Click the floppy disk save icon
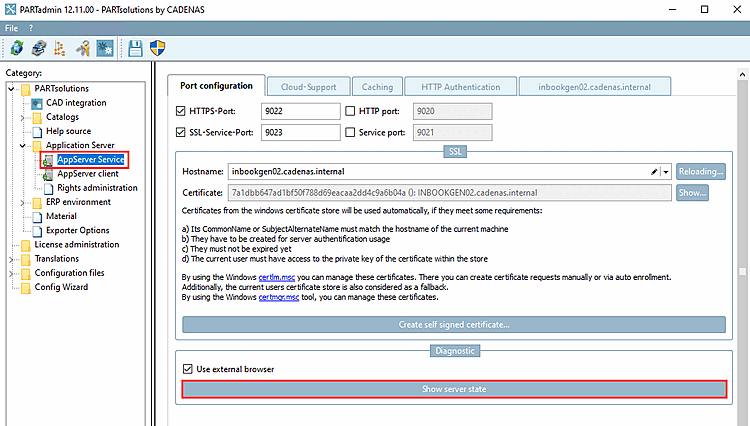This screenshot has height=426, width=750. click(135, 48)
